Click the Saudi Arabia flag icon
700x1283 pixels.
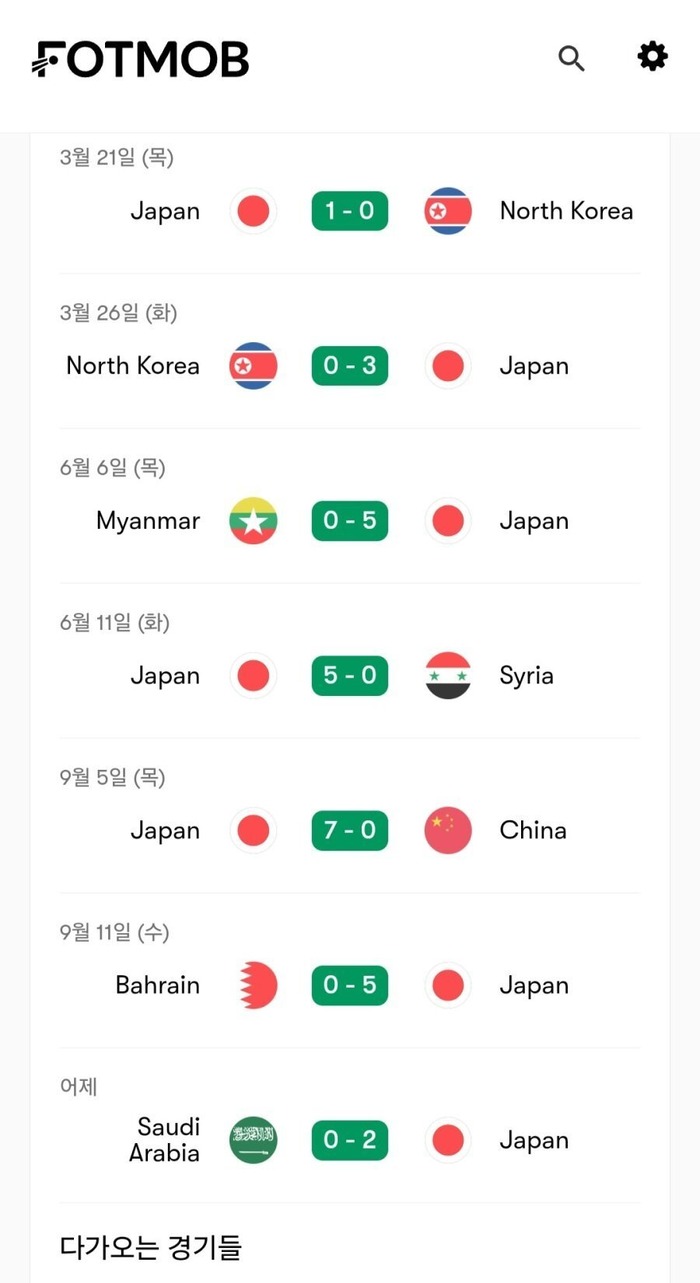pyautogui.click(x=253, y=1141)
